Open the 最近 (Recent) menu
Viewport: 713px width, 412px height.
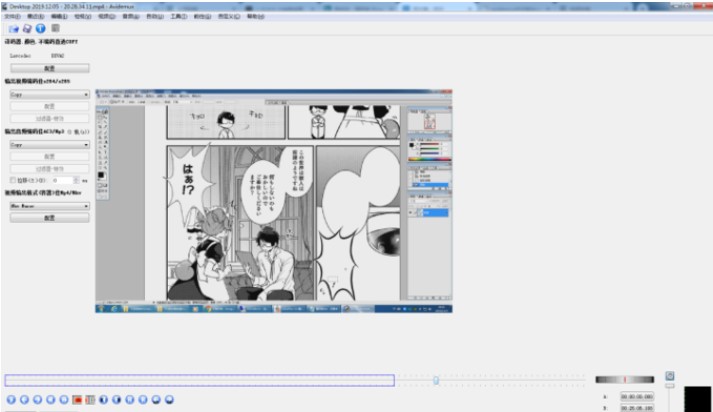tap(35, 16)
